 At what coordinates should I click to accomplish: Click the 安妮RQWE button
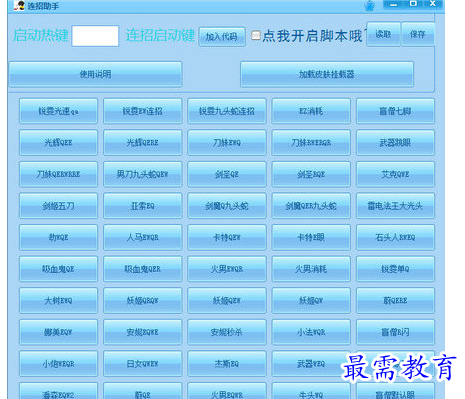tap(143, 332)
